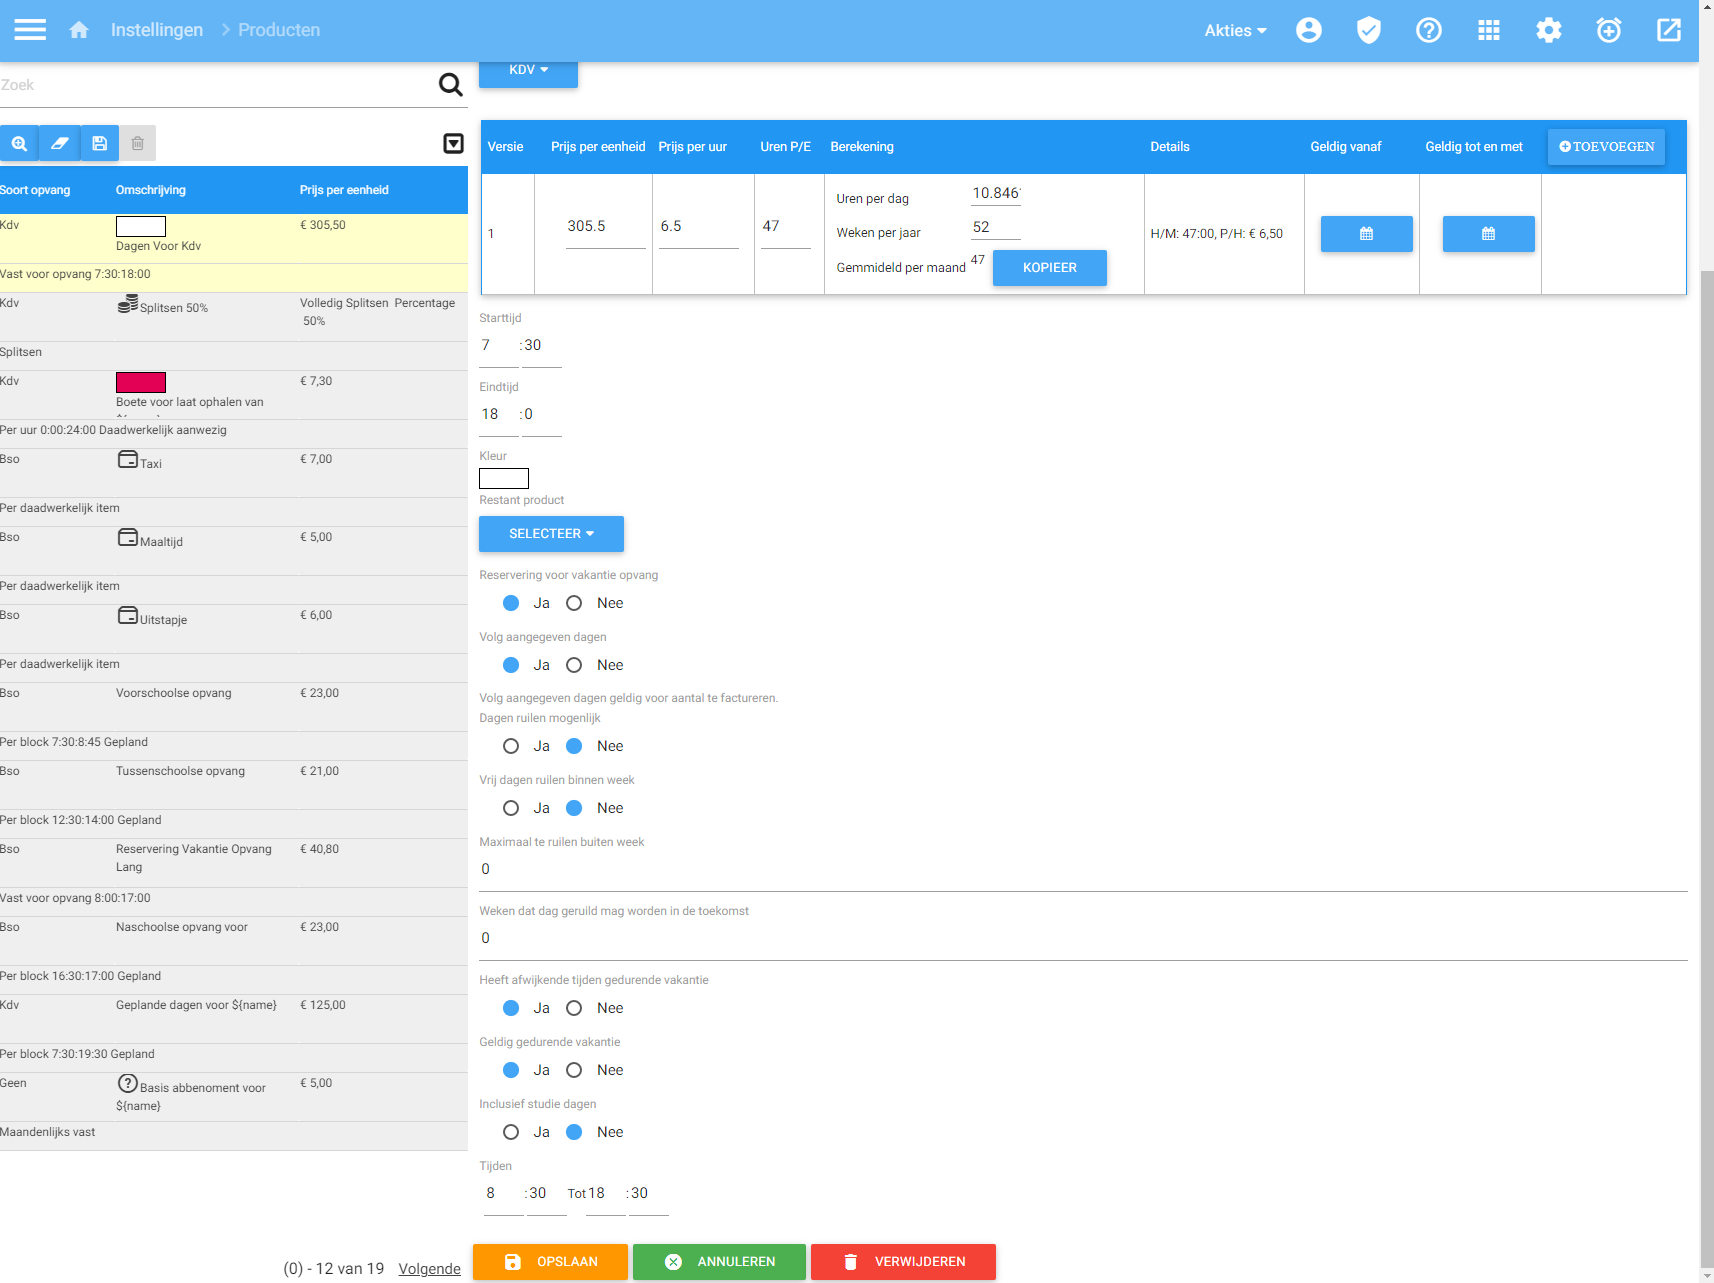The height and width of the screenshot is (1283, 1714).
Task: Open the SELECTEER restant product dropdown
Action: coord(551,534)
